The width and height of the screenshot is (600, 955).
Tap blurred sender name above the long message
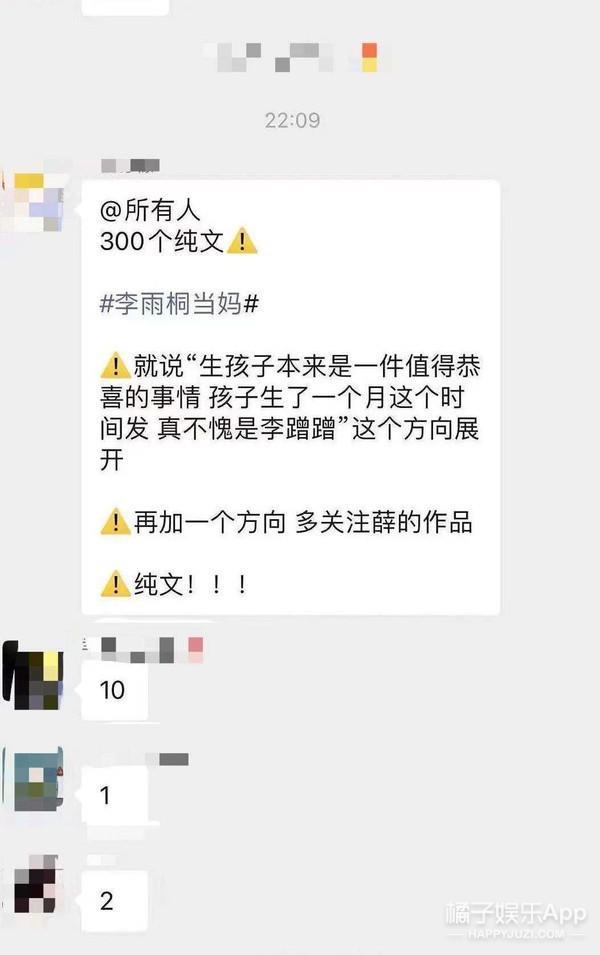click(130, 165)
